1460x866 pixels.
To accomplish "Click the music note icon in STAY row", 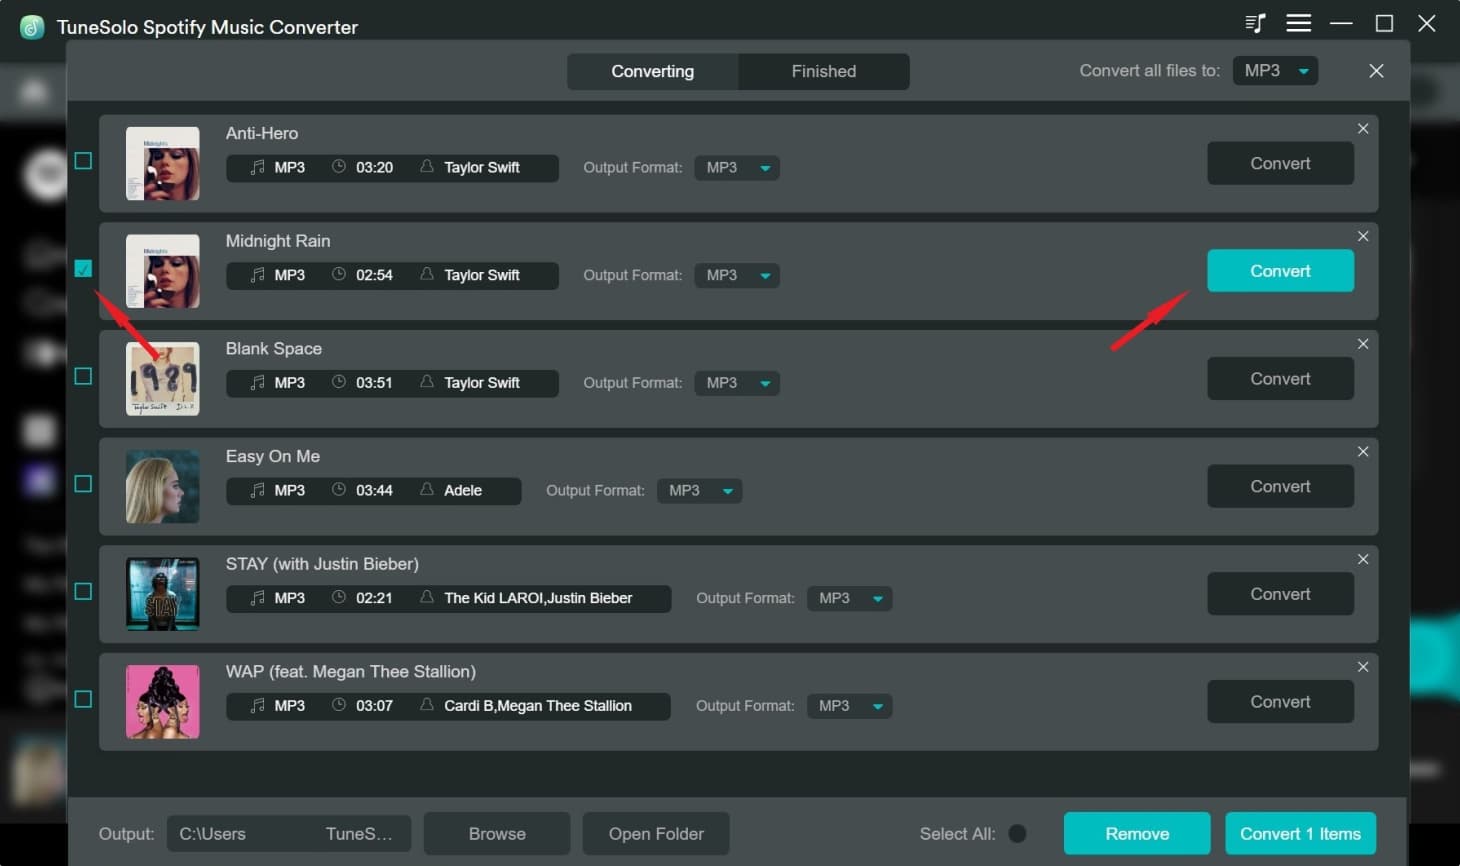I will (257, 598).
